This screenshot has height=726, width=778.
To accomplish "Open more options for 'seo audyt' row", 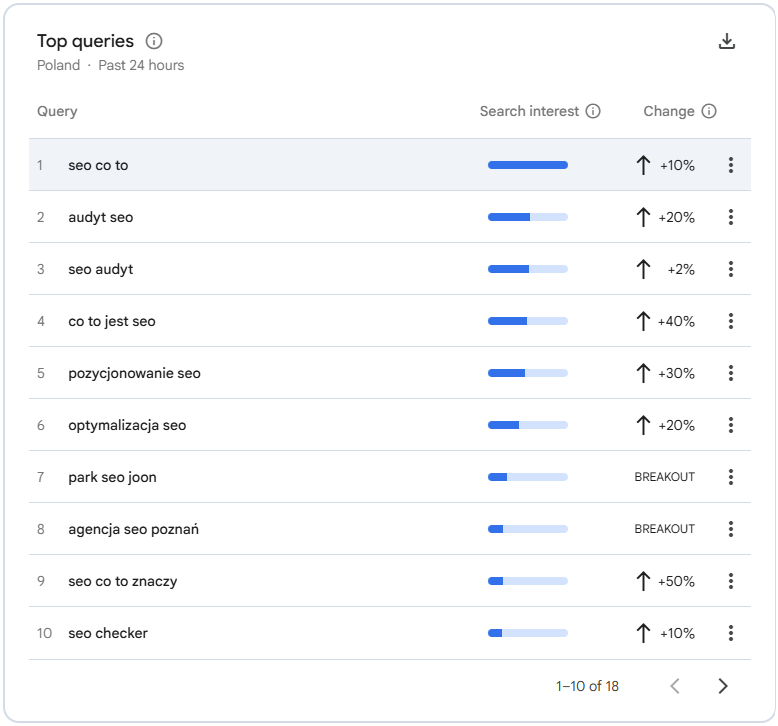I will click(x=731, y=269).
